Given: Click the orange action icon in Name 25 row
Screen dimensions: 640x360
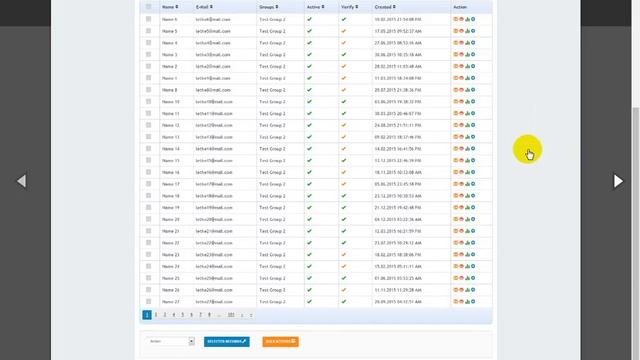Looking at the screenshot, I should 456,278.
